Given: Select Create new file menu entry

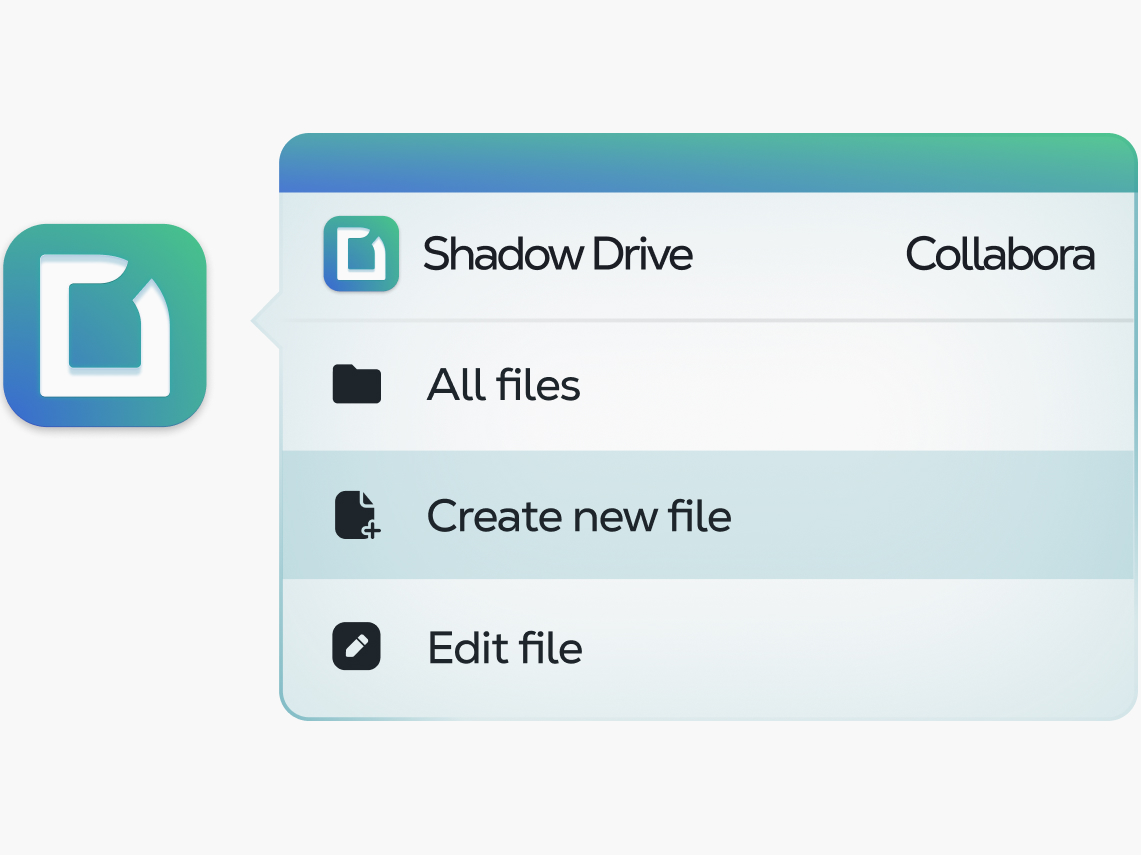Looking at the screenshot, I should click(578, 516).
